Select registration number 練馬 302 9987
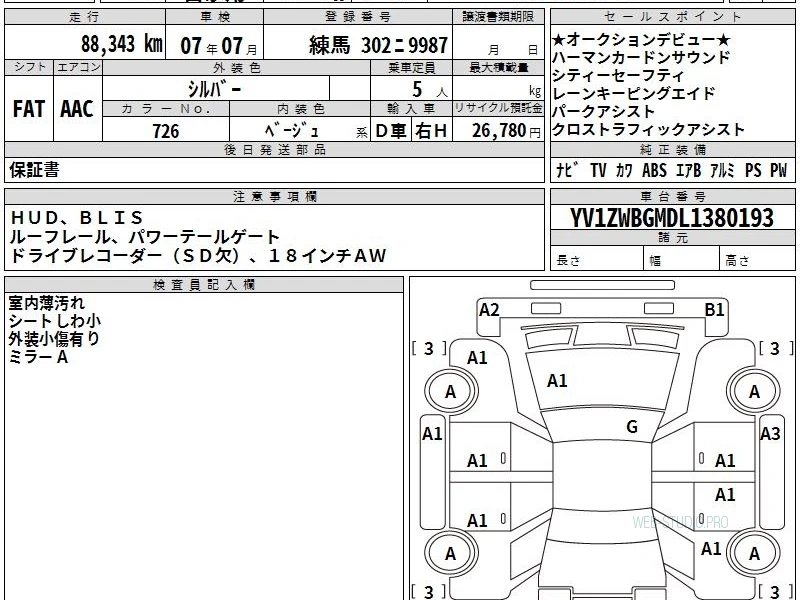The width and height of the screenshot is (800, 600). tap(379, 46)
